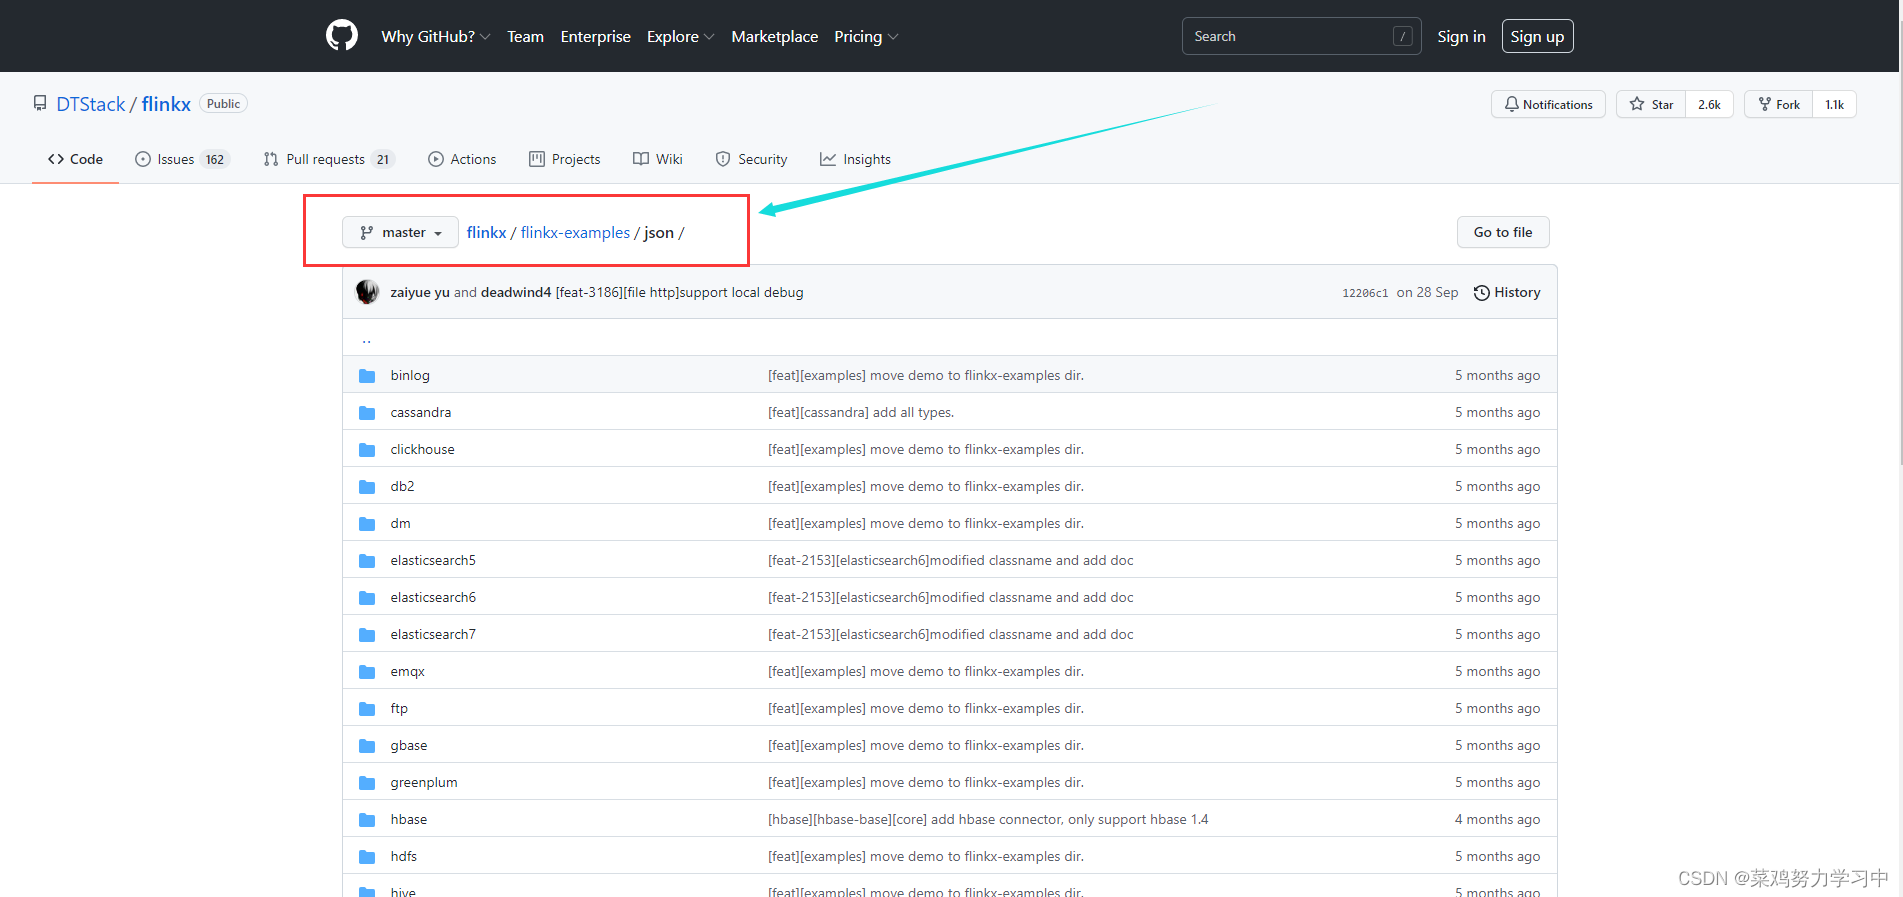Click cassandra 'add all types' commit message
The image size is (1903, 897).
(861, 412)
